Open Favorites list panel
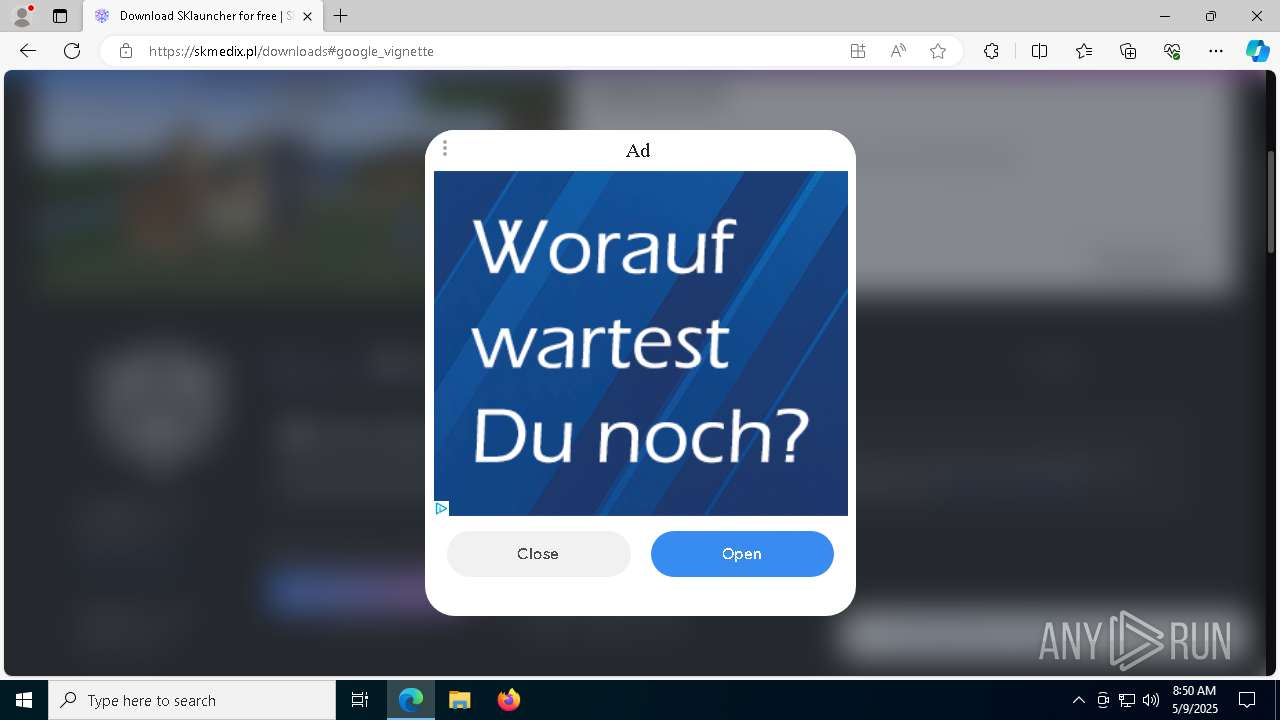 (x=1084, y=51)
